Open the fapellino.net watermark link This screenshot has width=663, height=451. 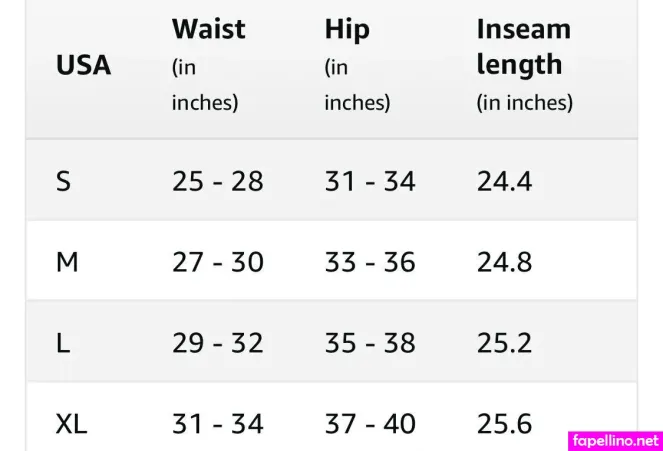point(615,440)
